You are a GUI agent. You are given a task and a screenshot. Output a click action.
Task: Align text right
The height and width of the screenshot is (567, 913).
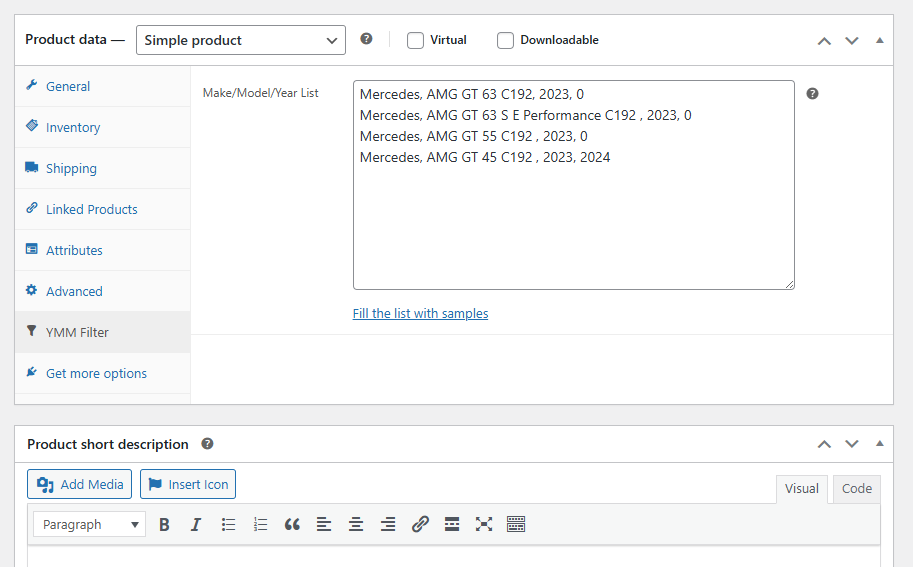388,525
